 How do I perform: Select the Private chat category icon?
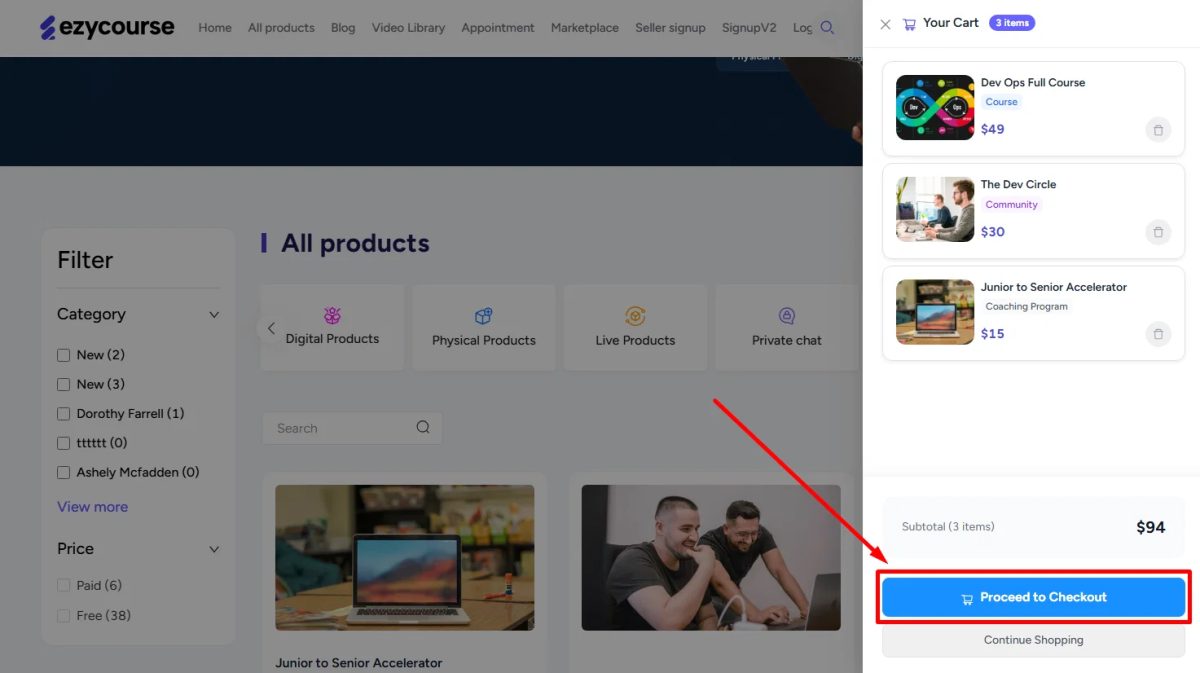point(787,316)
